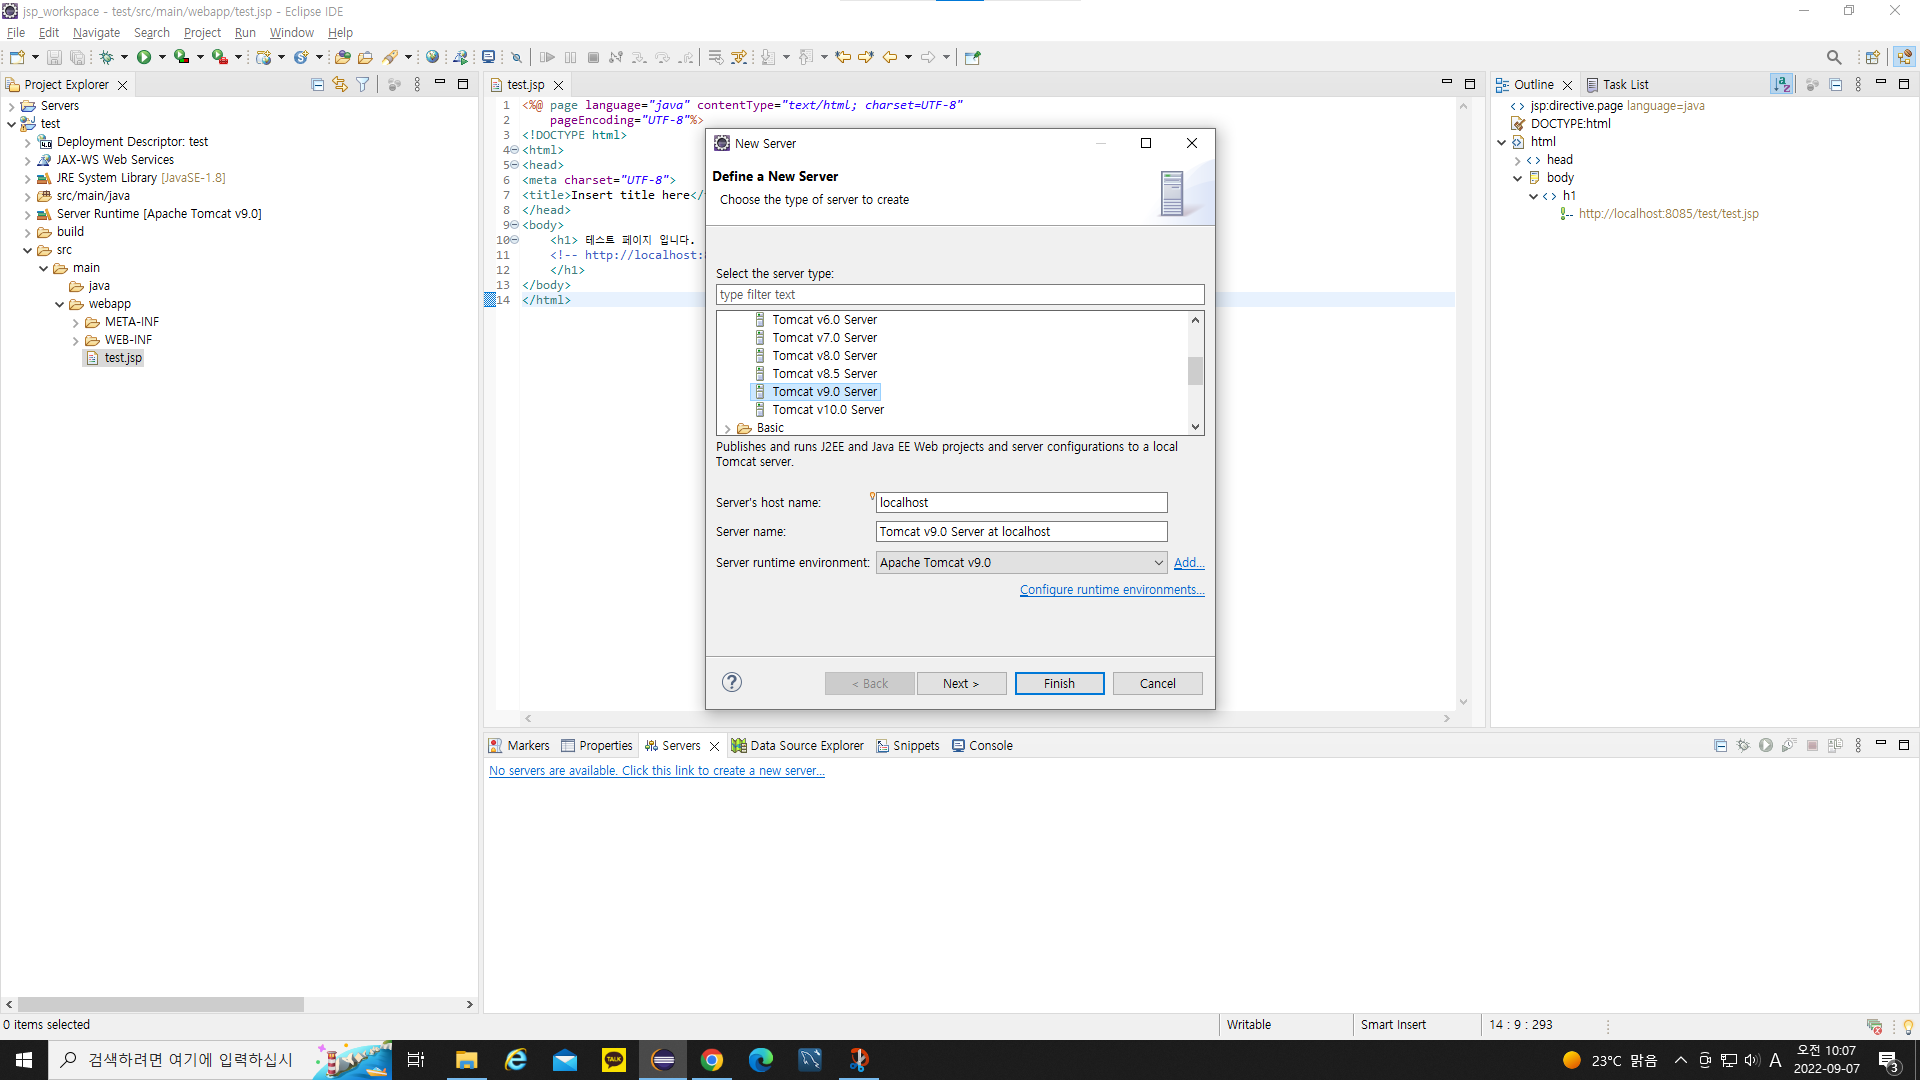The image size is (1920, 1080).
Task: Click the server type list vertical scrollbar
Action: click(1195, 372)
